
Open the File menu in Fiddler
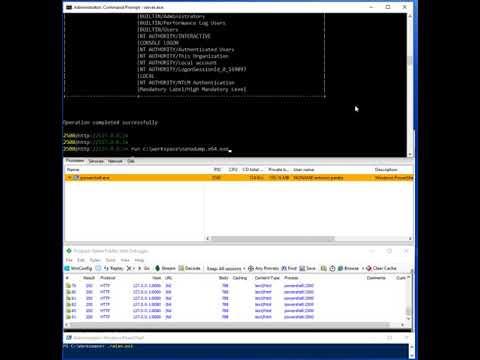pyautogui.click(x=69, y=260)
